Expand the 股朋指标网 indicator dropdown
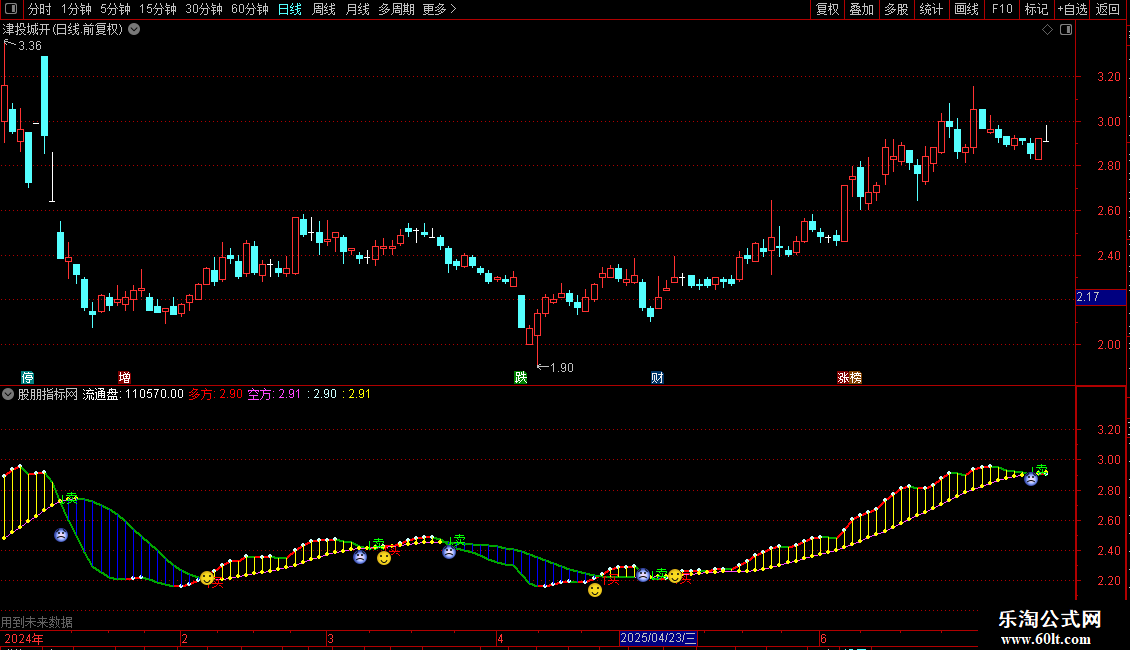Viewport: 1130px width, 650px height. coord(8,394)
